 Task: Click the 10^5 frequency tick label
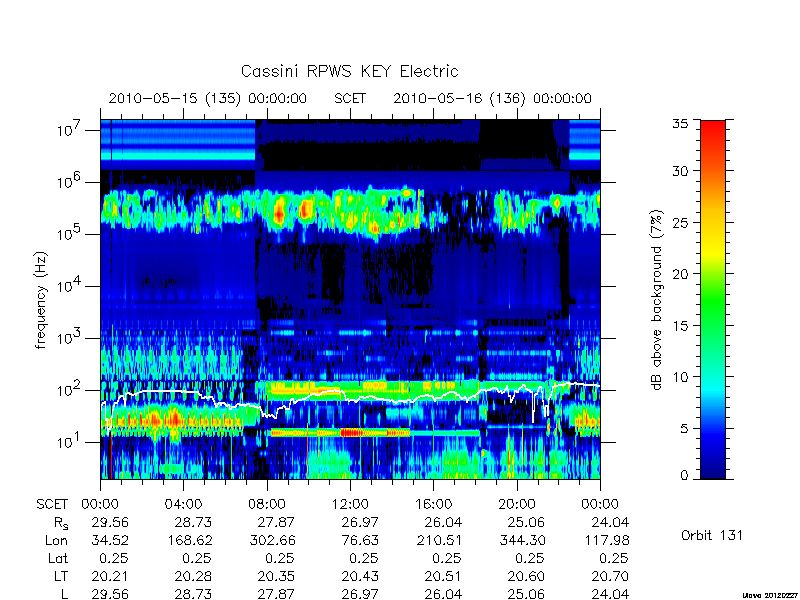coord(70,233)
